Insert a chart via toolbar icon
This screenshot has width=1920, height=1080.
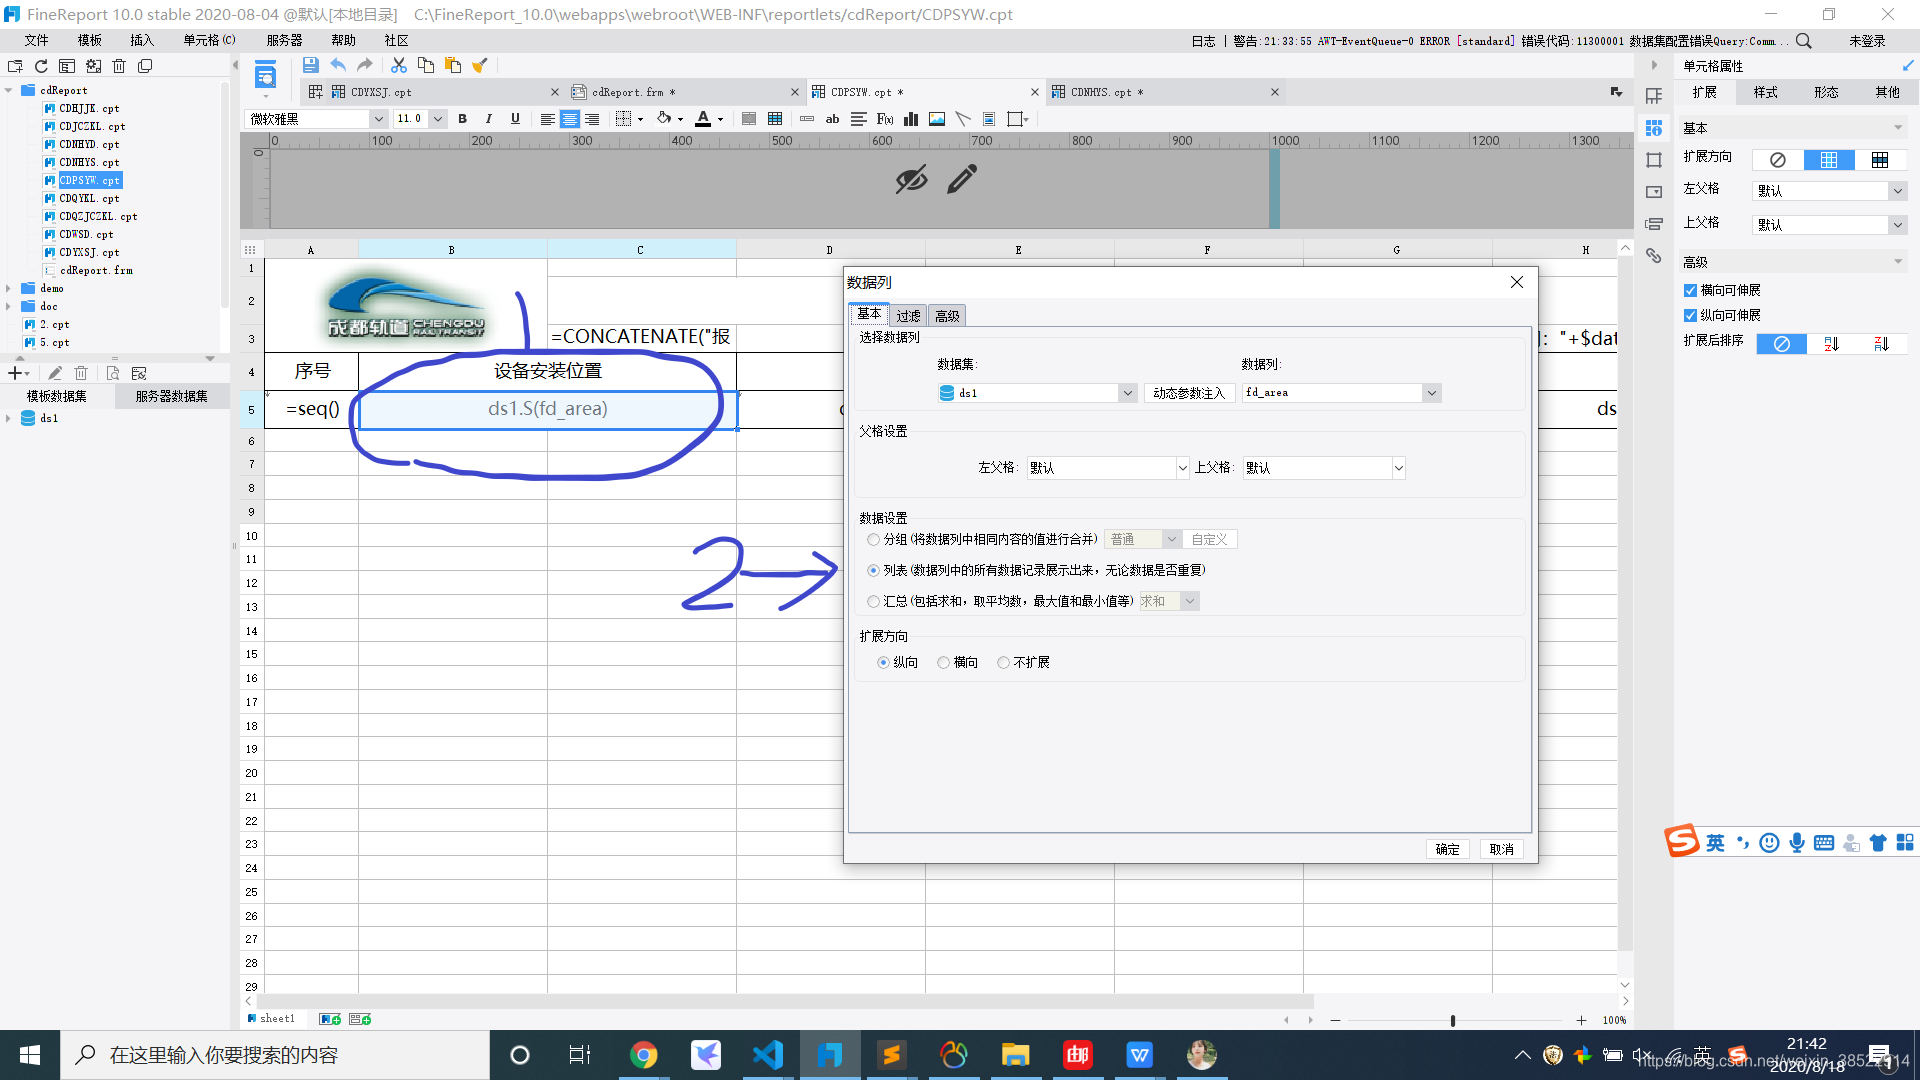911,119
